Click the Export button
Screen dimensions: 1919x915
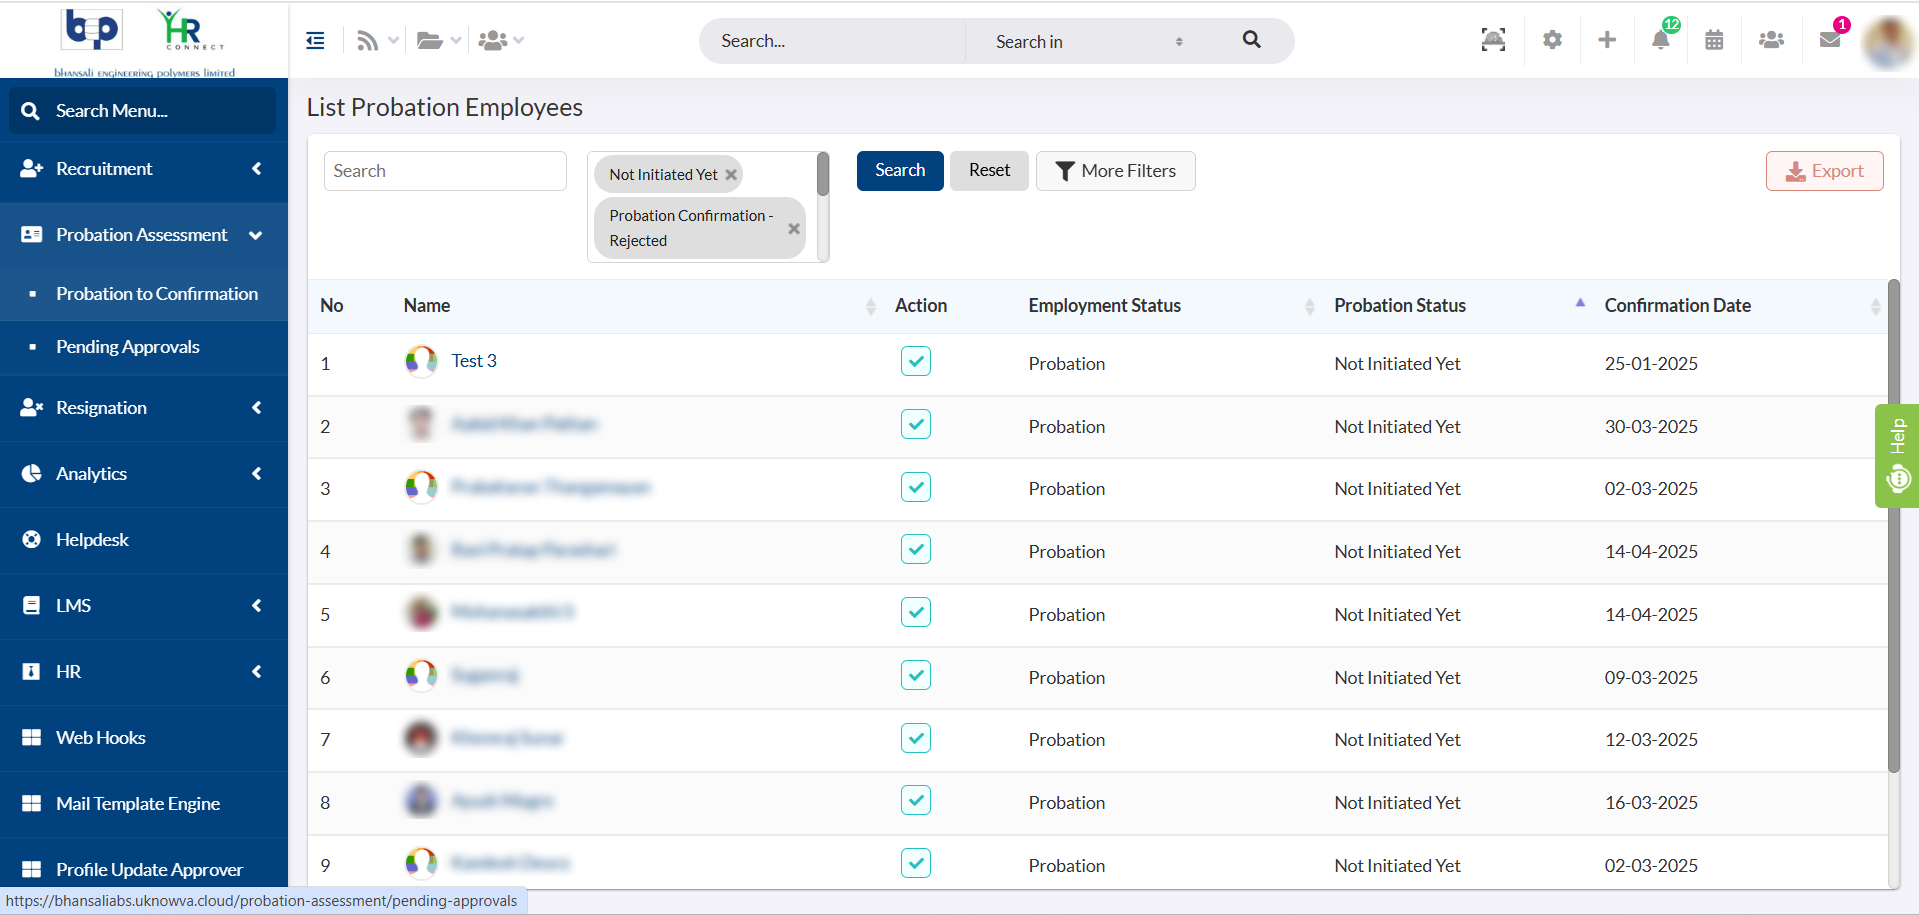pyautogui.click(x=1824, y=171)
